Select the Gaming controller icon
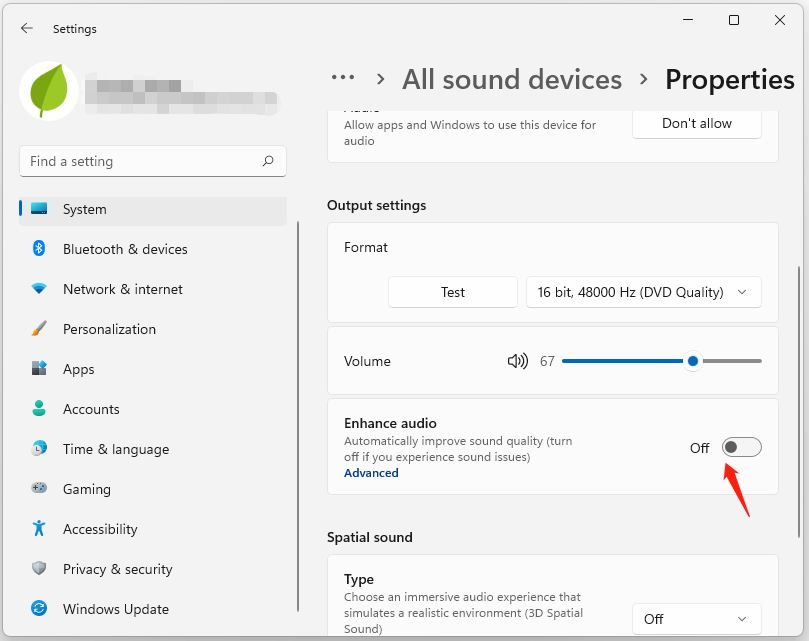This screenshot has height=641, width=809. click(x=38, y=489)
